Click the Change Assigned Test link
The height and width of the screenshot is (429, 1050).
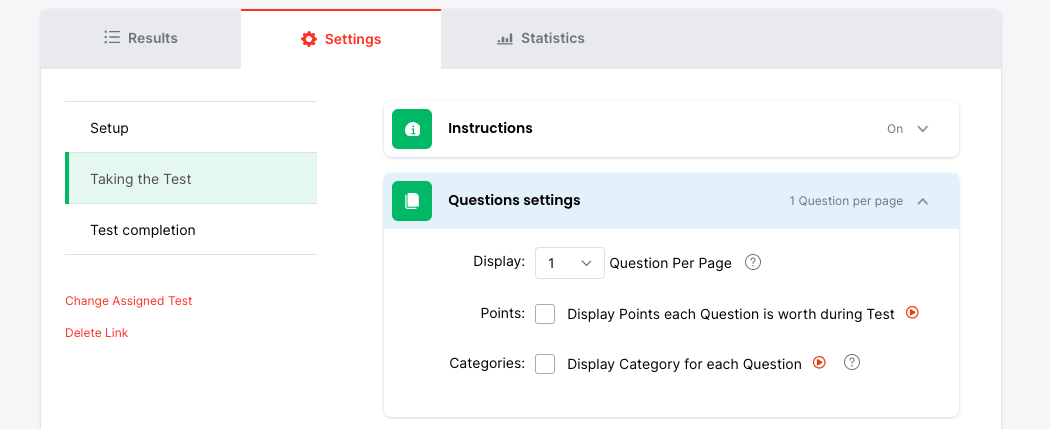click(x=129, y=301)
